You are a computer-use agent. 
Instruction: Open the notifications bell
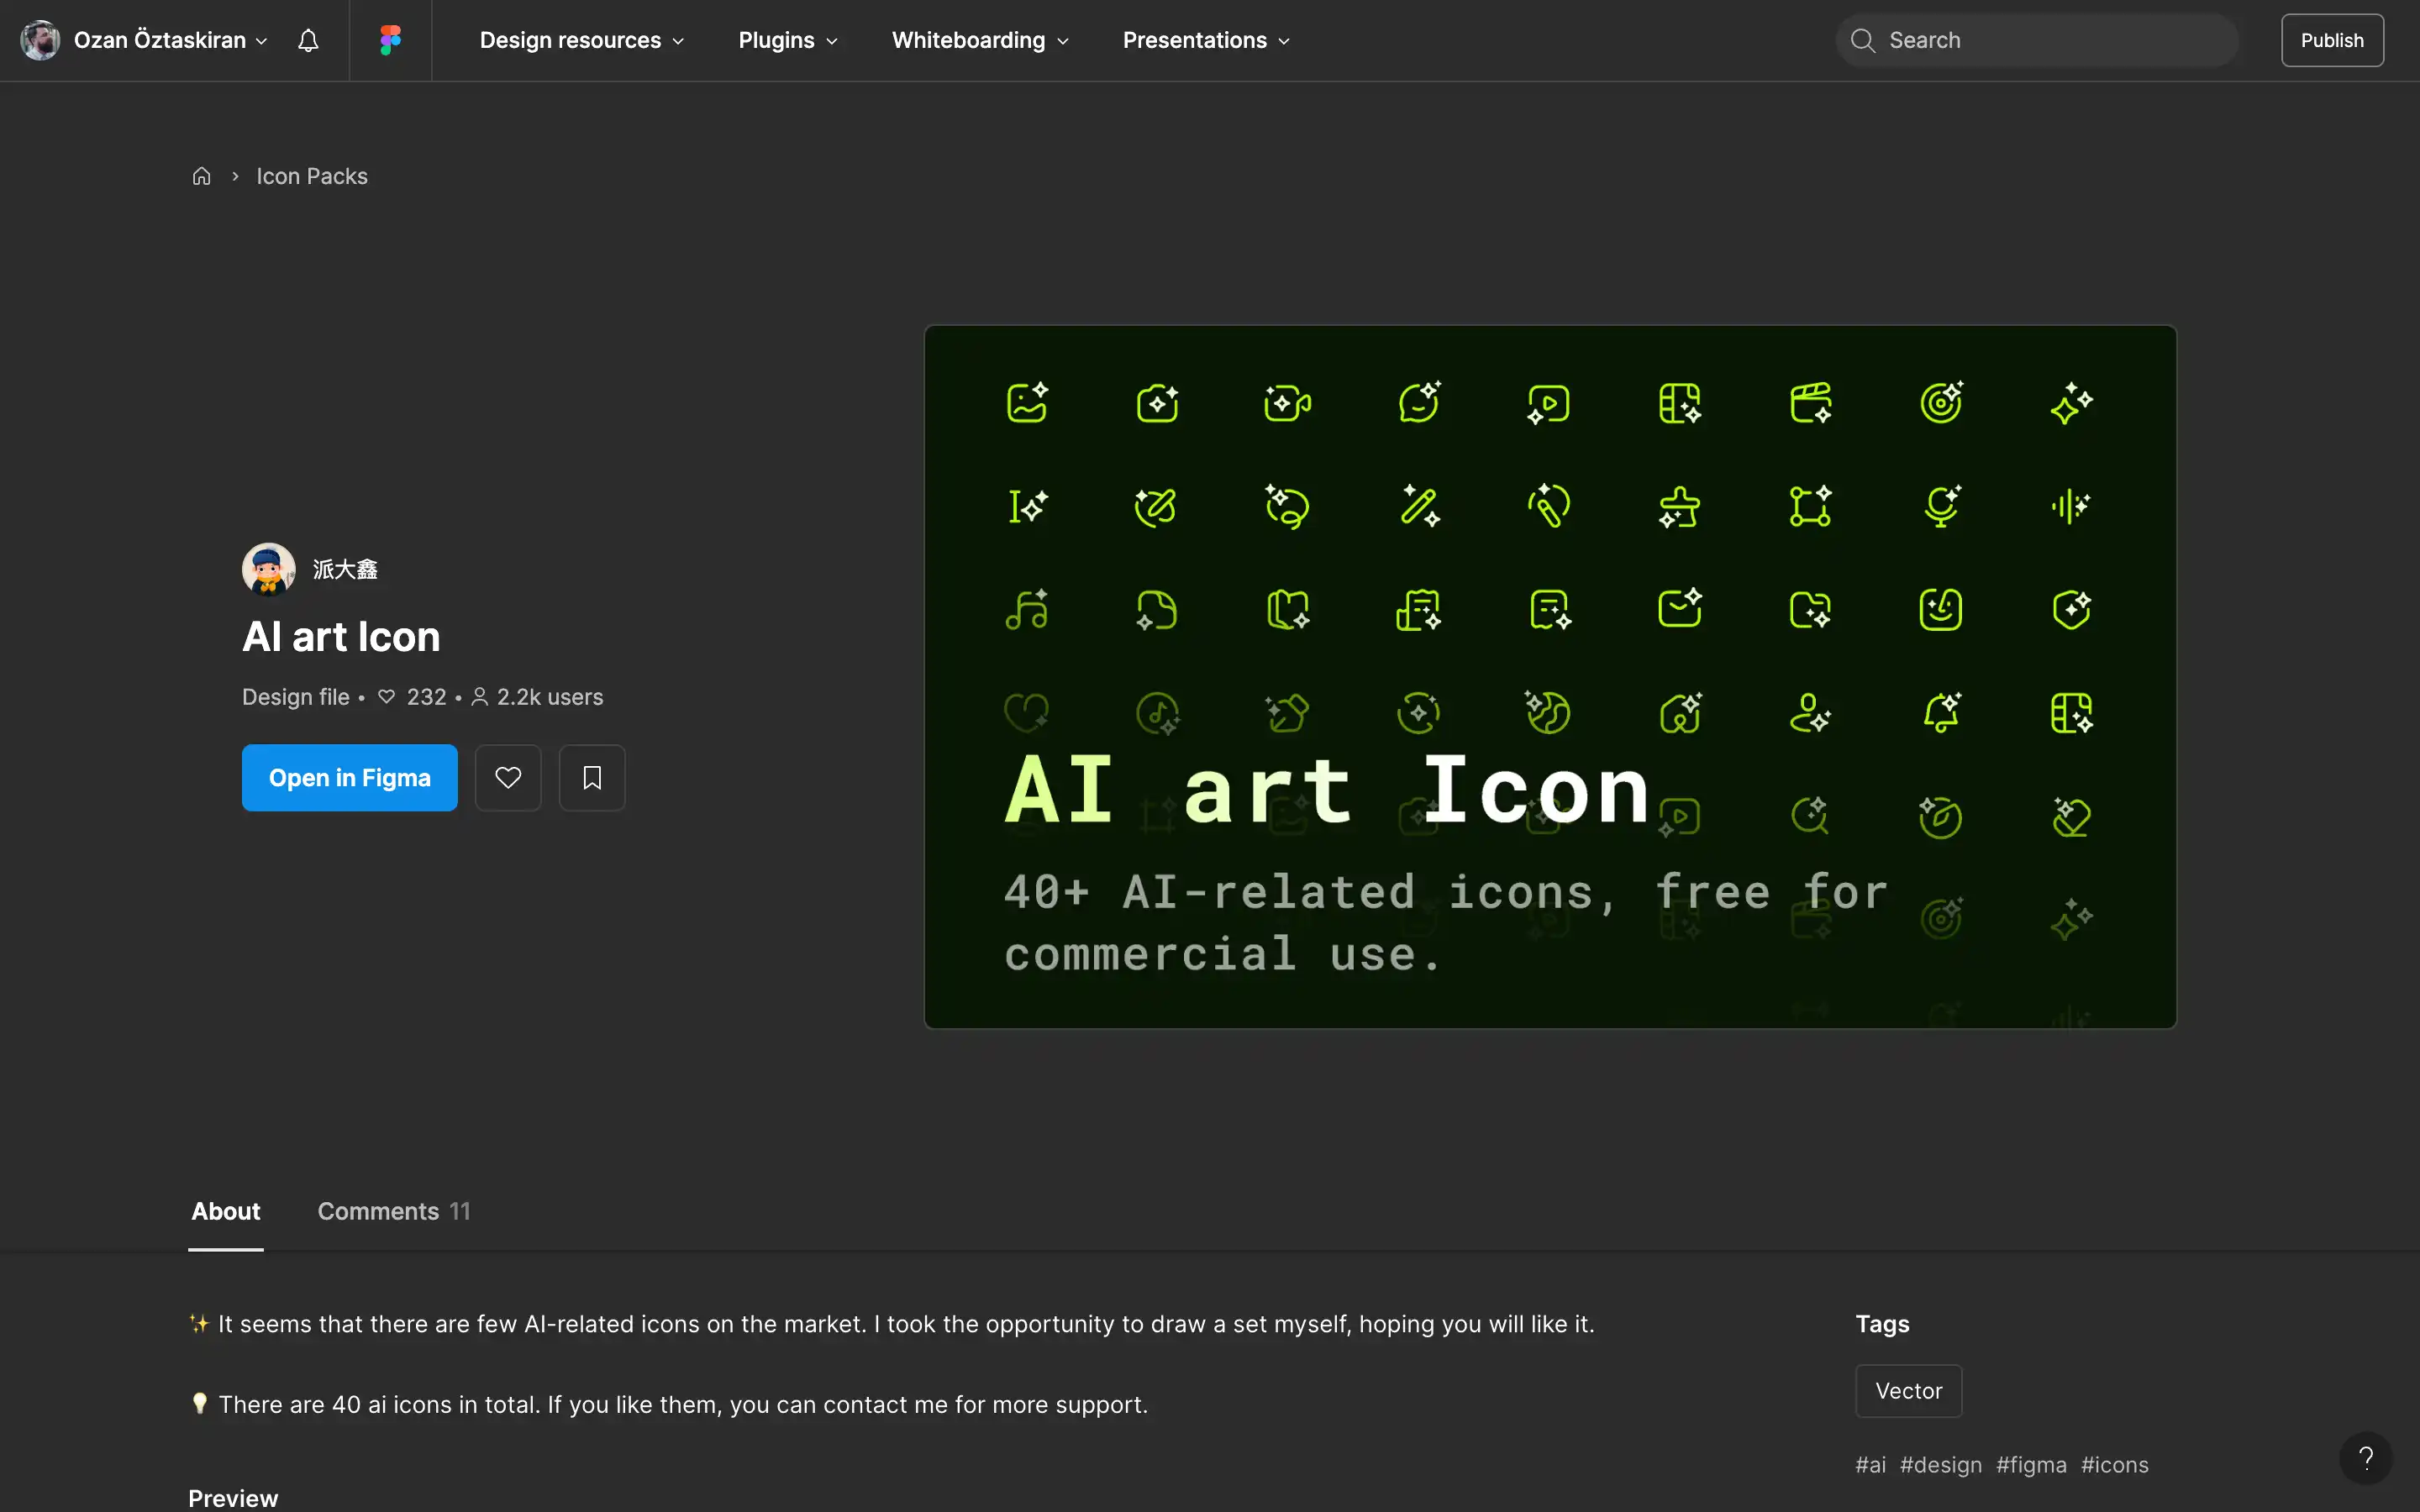coord(308,40)
